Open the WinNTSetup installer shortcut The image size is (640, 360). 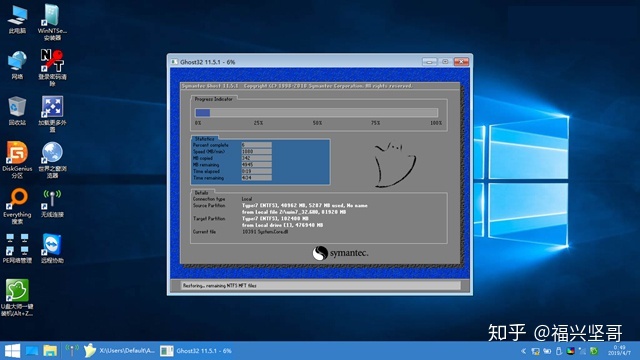[52, 22]
